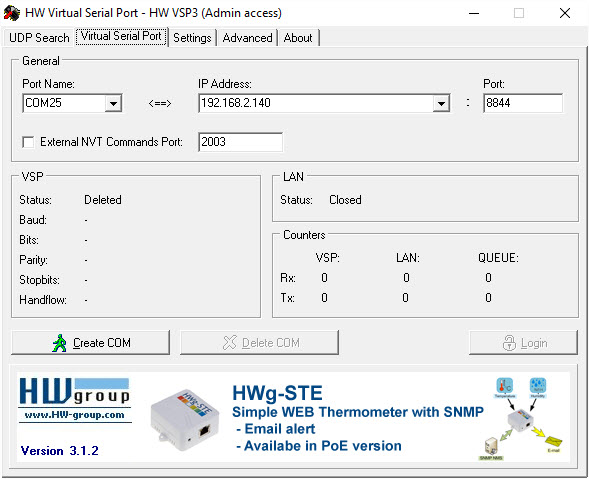Viewport: 589px width, 479px height.
Task: Click the humidity droplets icon in banner
Action: click(538, 386)
